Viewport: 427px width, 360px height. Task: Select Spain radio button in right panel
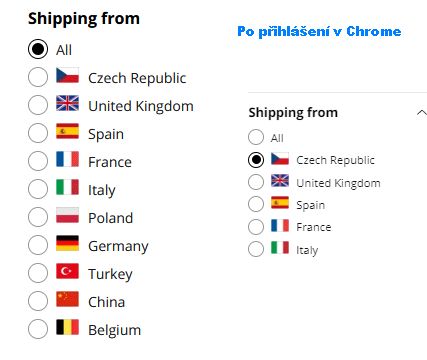(x=256, y=204)
